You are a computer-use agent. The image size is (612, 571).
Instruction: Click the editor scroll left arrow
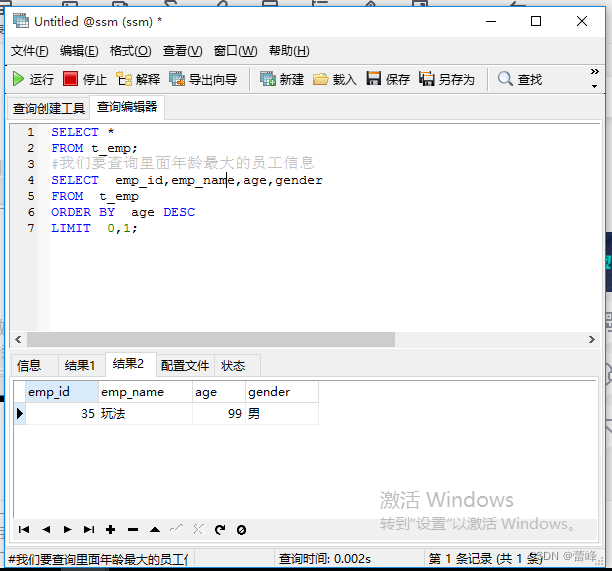click(18, 339)
